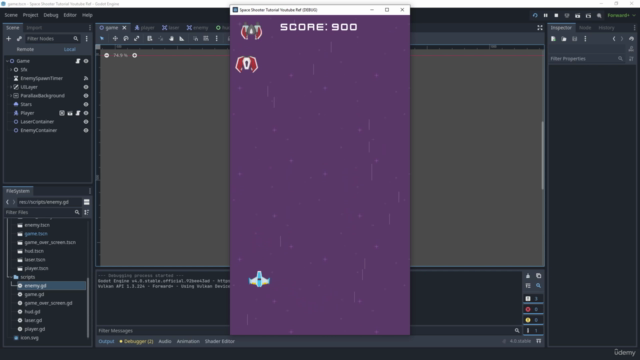Hide the ParallaxBackground node
640x360 pixels.
pyautogui.click(x=86, y=96)
